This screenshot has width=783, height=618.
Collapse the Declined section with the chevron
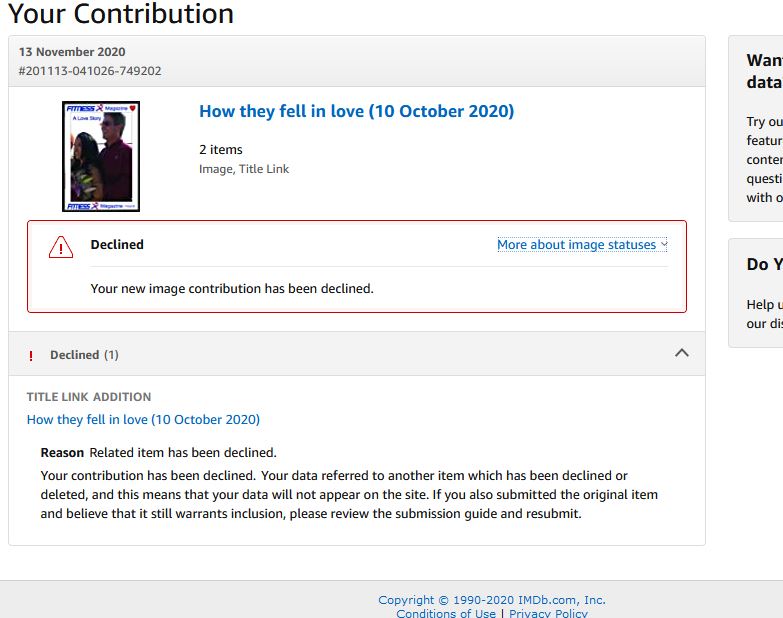tap(682, 353)
